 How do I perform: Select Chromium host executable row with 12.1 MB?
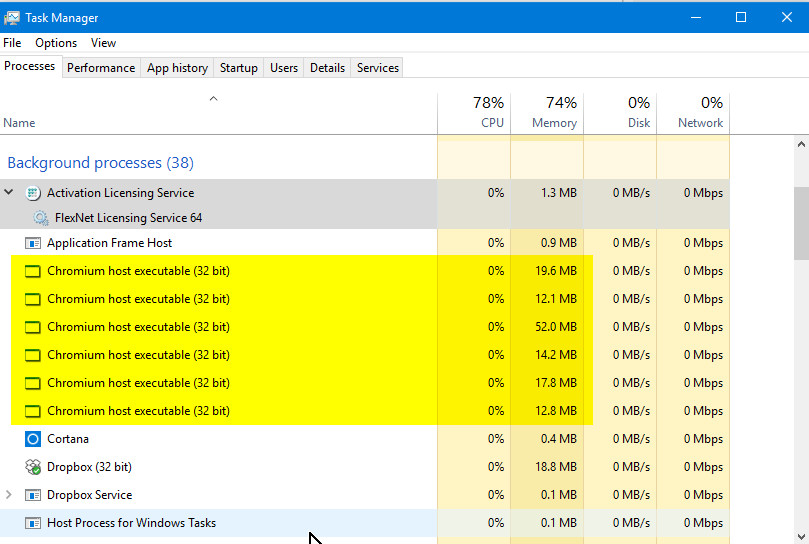[365, 299]
